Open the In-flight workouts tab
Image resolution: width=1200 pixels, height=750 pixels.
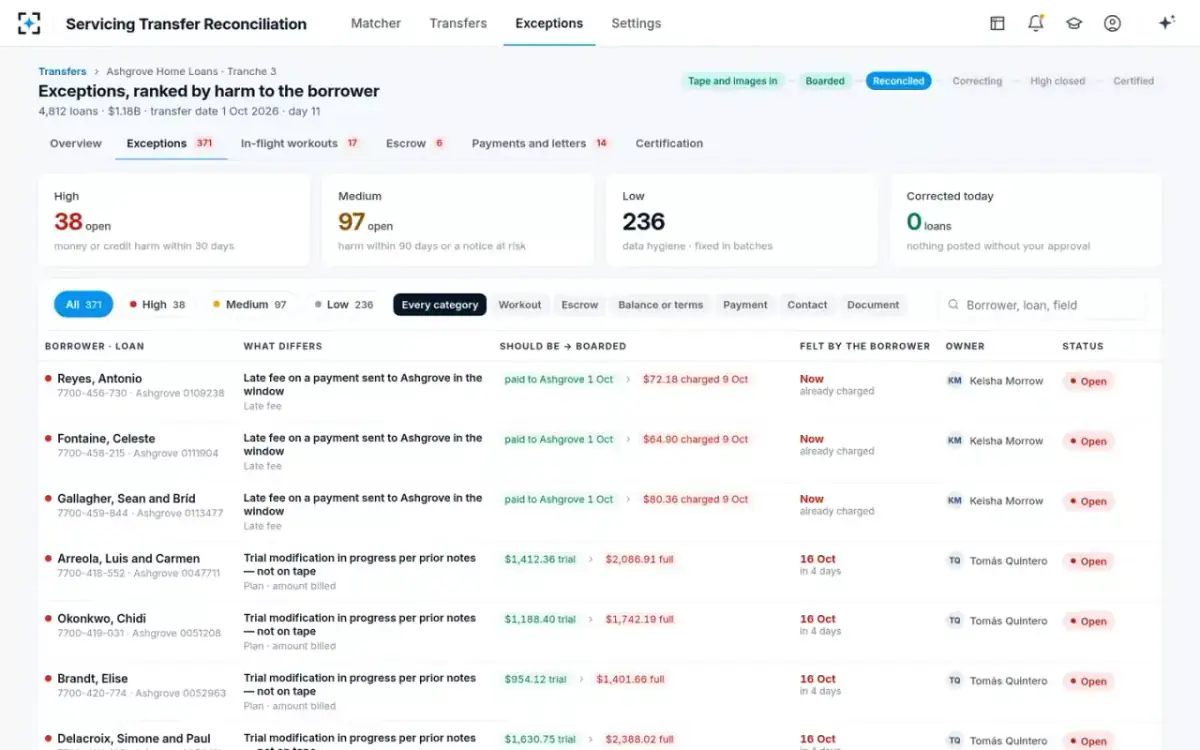[x=300, y=143]
